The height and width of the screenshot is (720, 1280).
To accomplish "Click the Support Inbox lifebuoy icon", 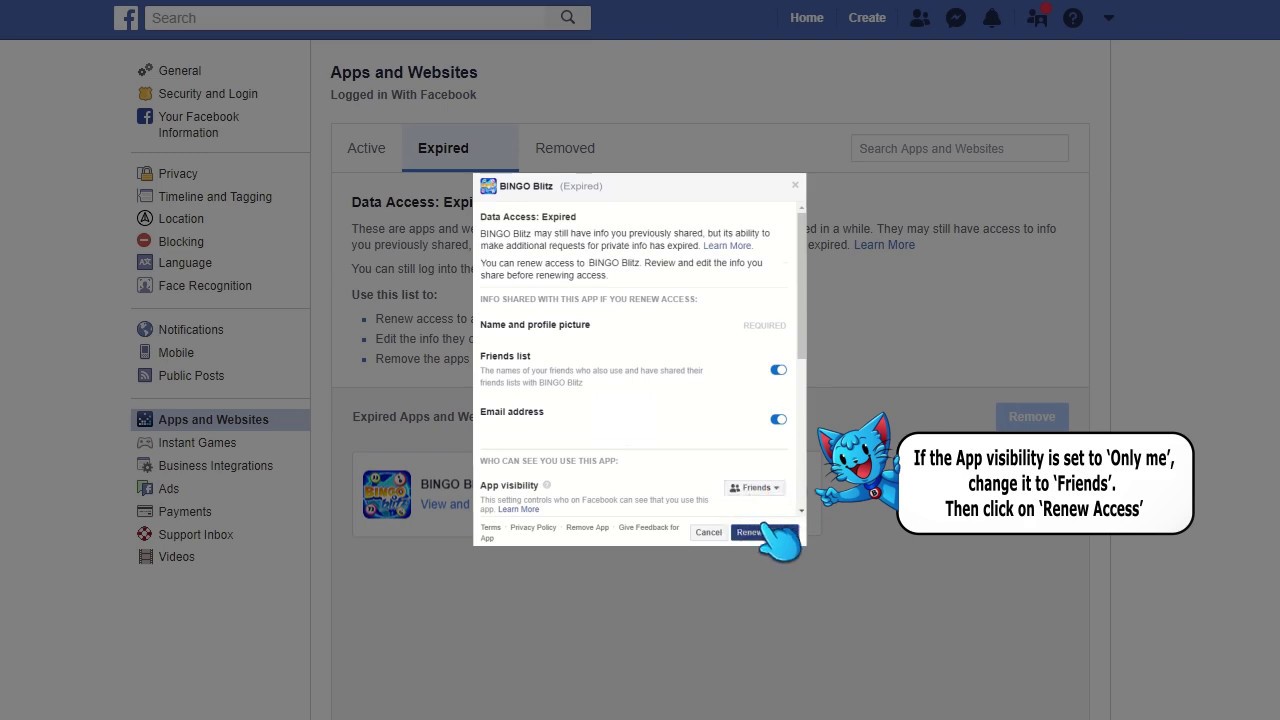I will click(145, 534).
